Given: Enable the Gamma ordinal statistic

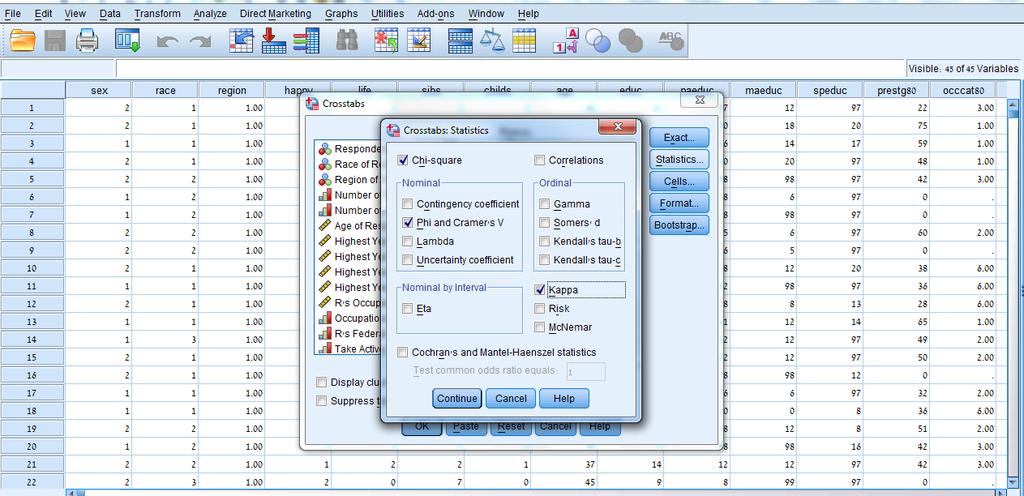Looking at the screenshot, I should click(545, 204).
